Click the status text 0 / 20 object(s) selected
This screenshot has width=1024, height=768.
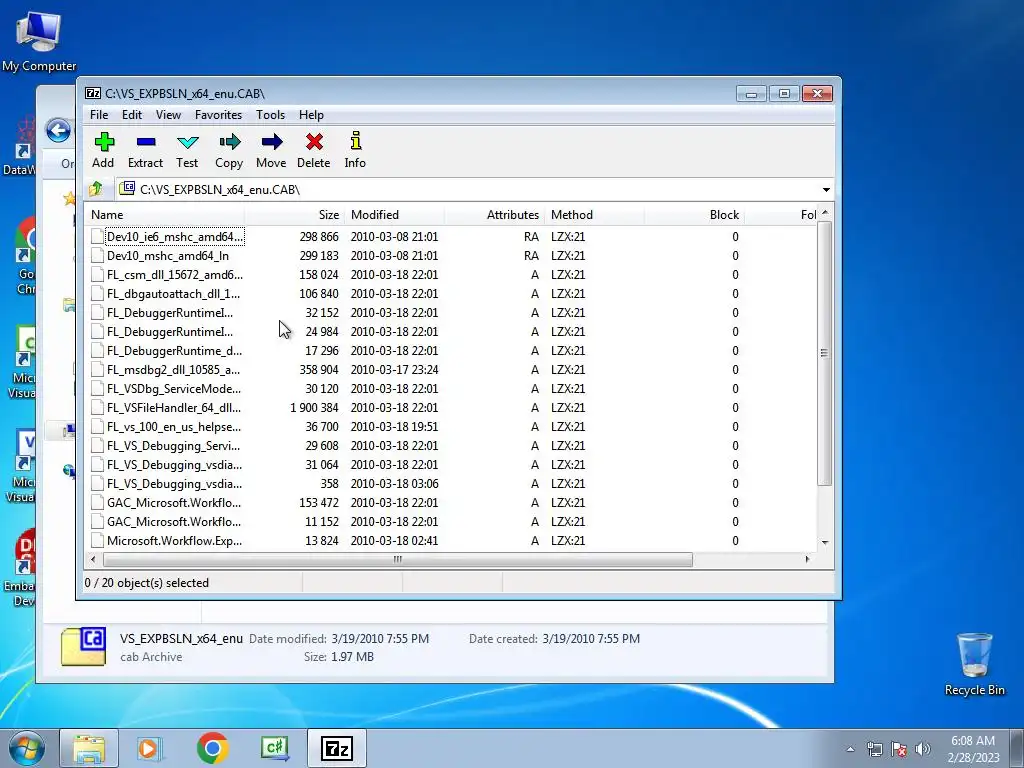(x=146, y=583)
